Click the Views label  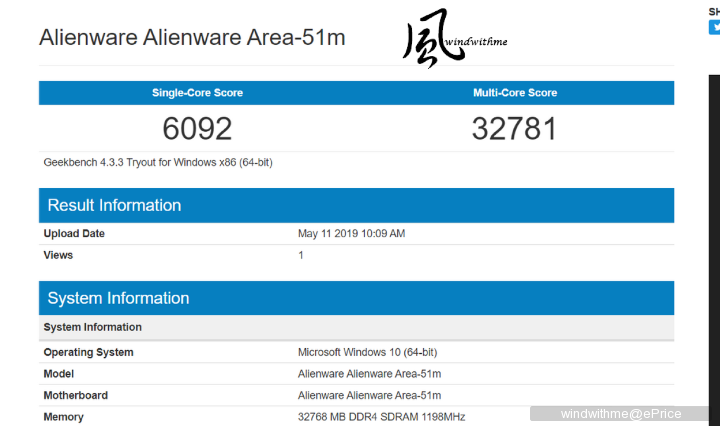[58, 255]
